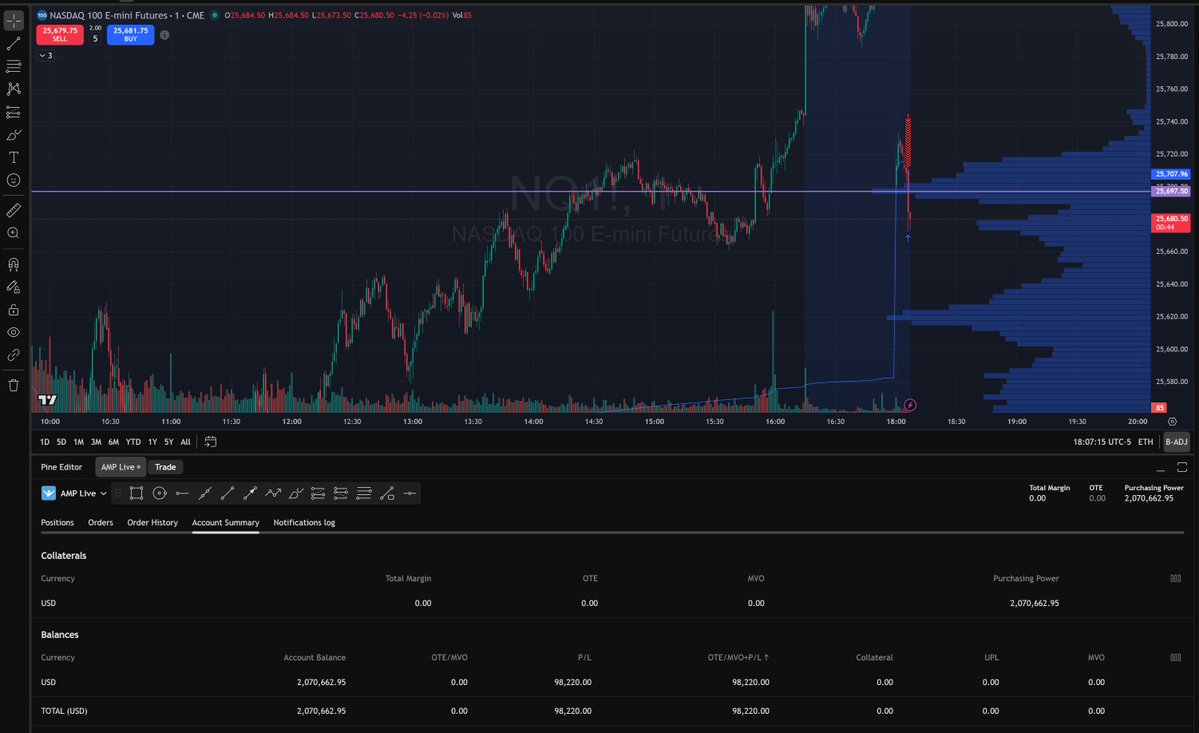Set the chart range to YTD
Image resolution: width=1199 pixels, height=733 pixels.
point(133,442)
